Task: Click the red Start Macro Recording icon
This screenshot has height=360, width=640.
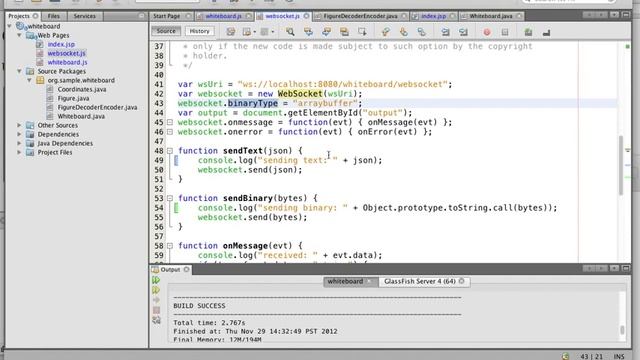Action: point(487,32)
